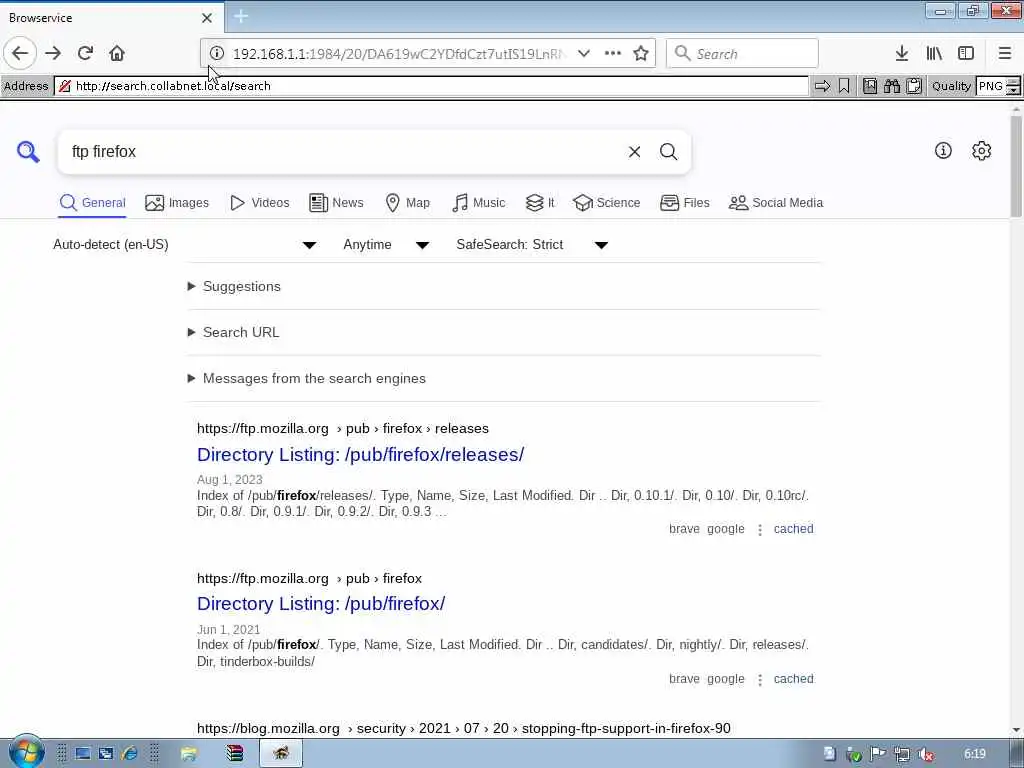Viewport: 1024px width, 768px height.
Task: Click into the ftp firefox search field
Action: [340, 152]
